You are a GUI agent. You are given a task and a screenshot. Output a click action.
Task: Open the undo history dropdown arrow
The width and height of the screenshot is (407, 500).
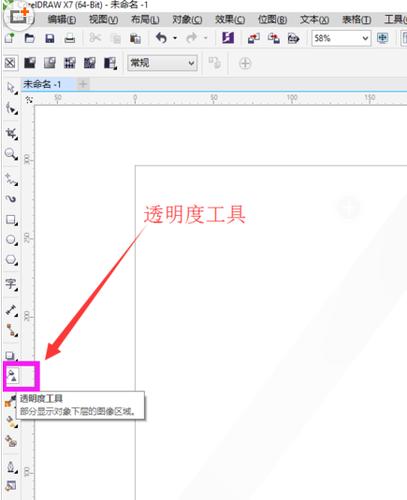(x=175, y=38)
